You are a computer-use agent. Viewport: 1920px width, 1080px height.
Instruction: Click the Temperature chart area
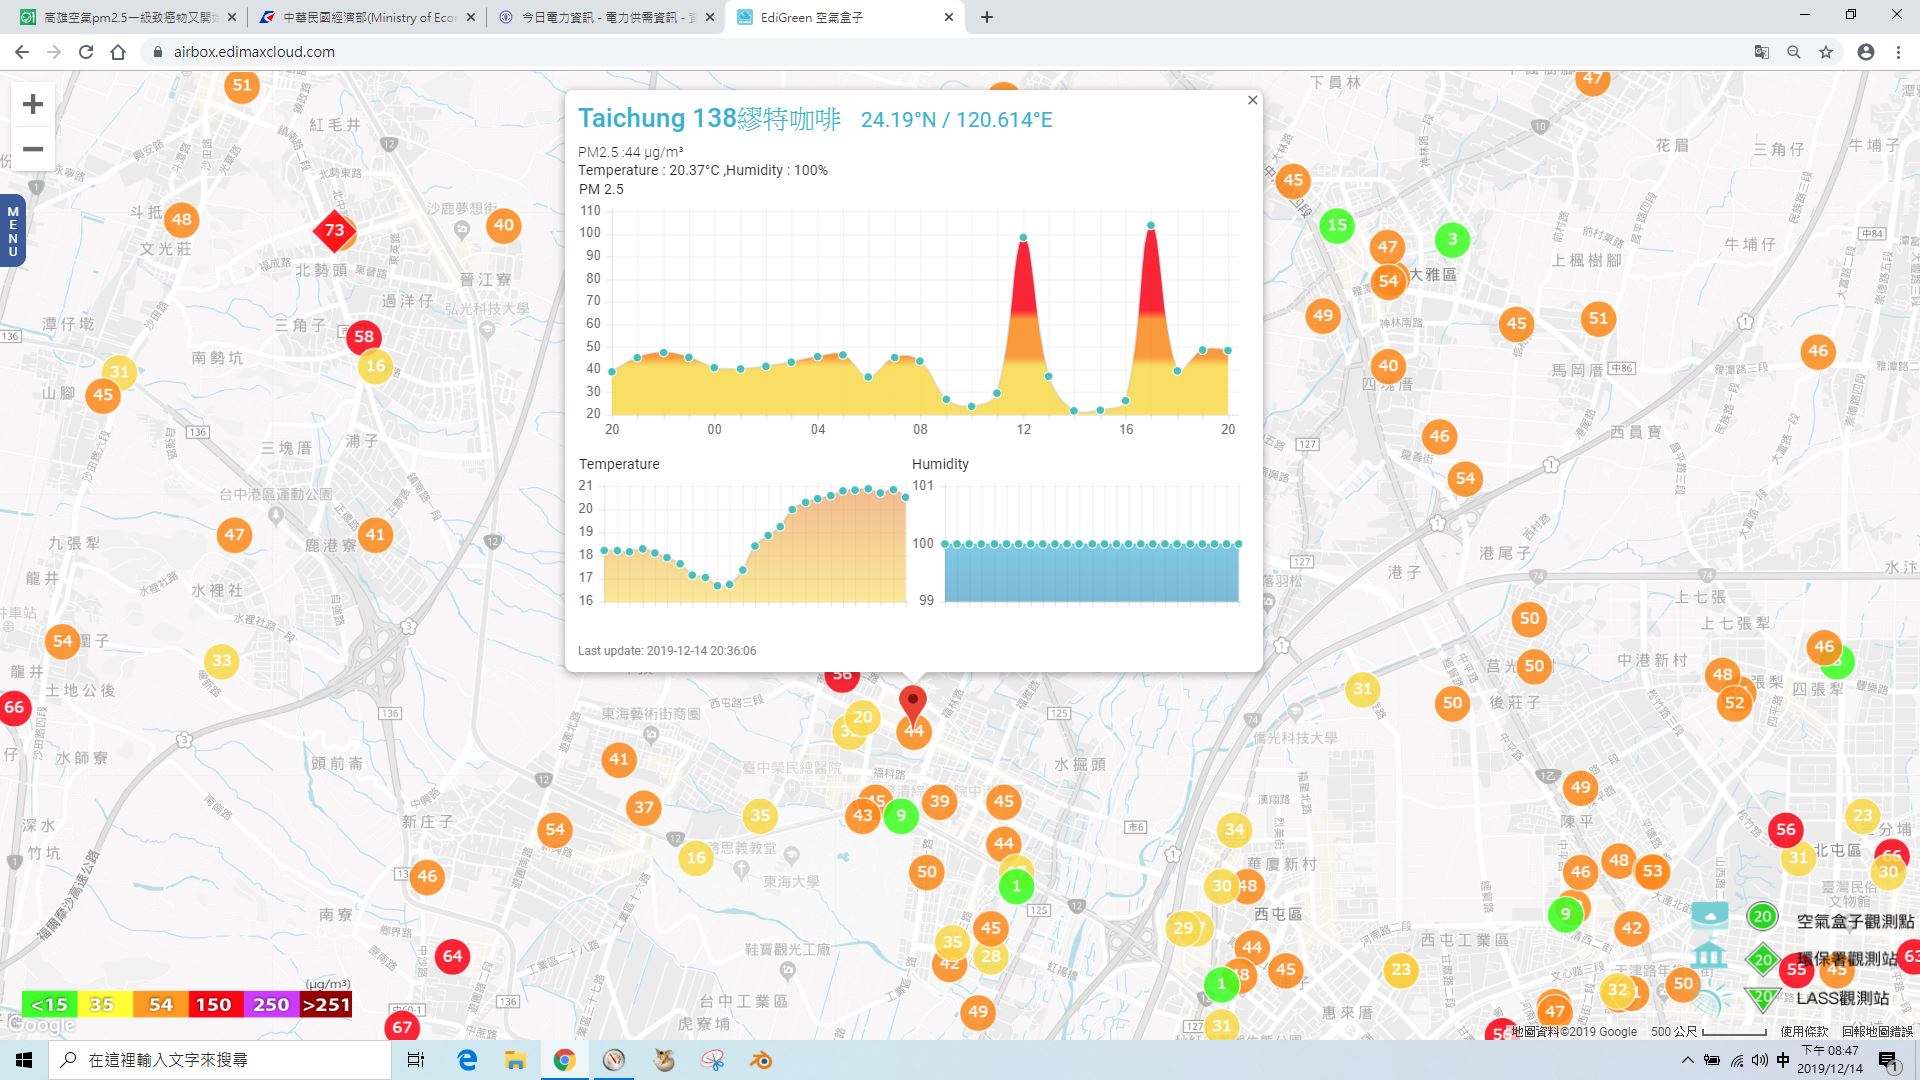click(x=755, y=543)
